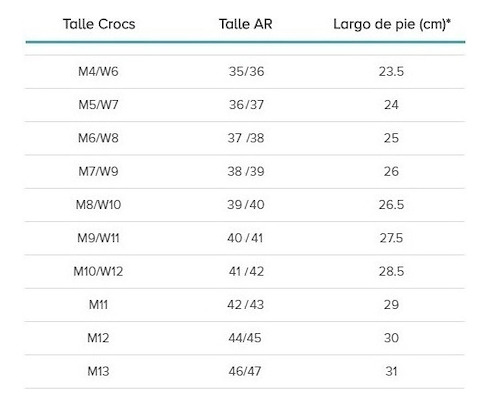Click the 28.5 foot length value

pyautogui.click(x=391, y=271)
